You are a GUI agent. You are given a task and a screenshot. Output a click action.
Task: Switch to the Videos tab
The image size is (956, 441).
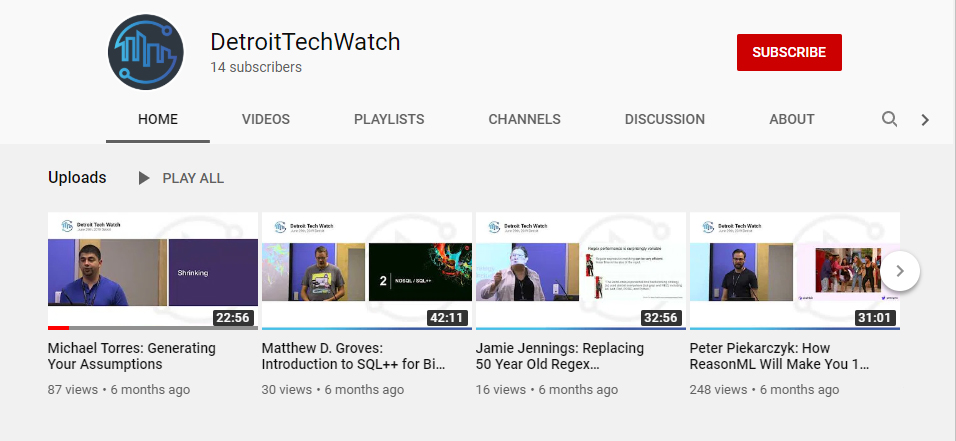[265, 119]
